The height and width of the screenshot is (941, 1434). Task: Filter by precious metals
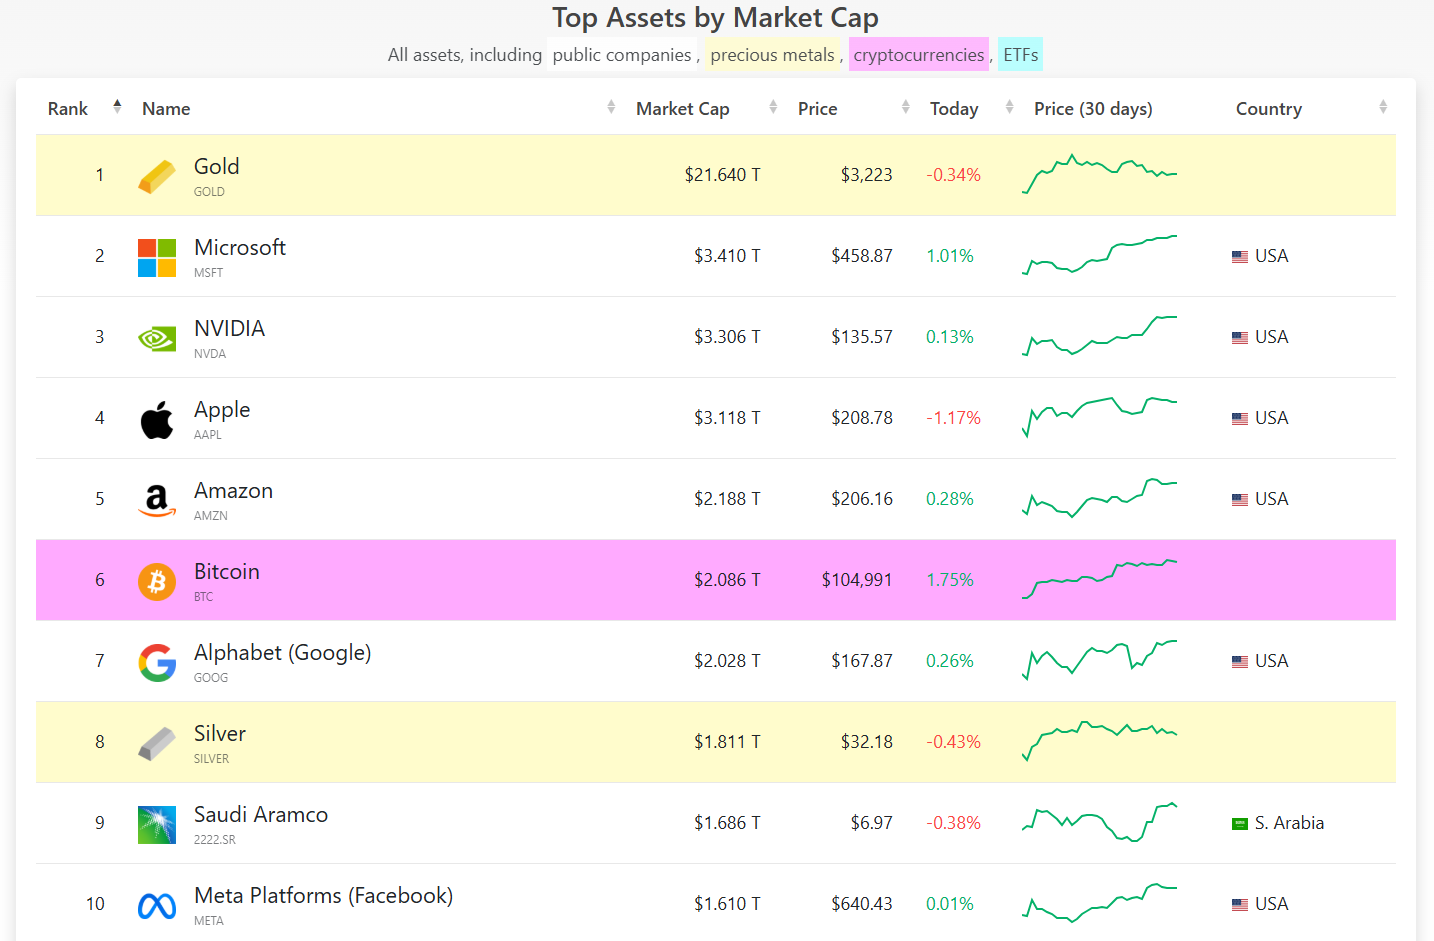click(772, 55)
